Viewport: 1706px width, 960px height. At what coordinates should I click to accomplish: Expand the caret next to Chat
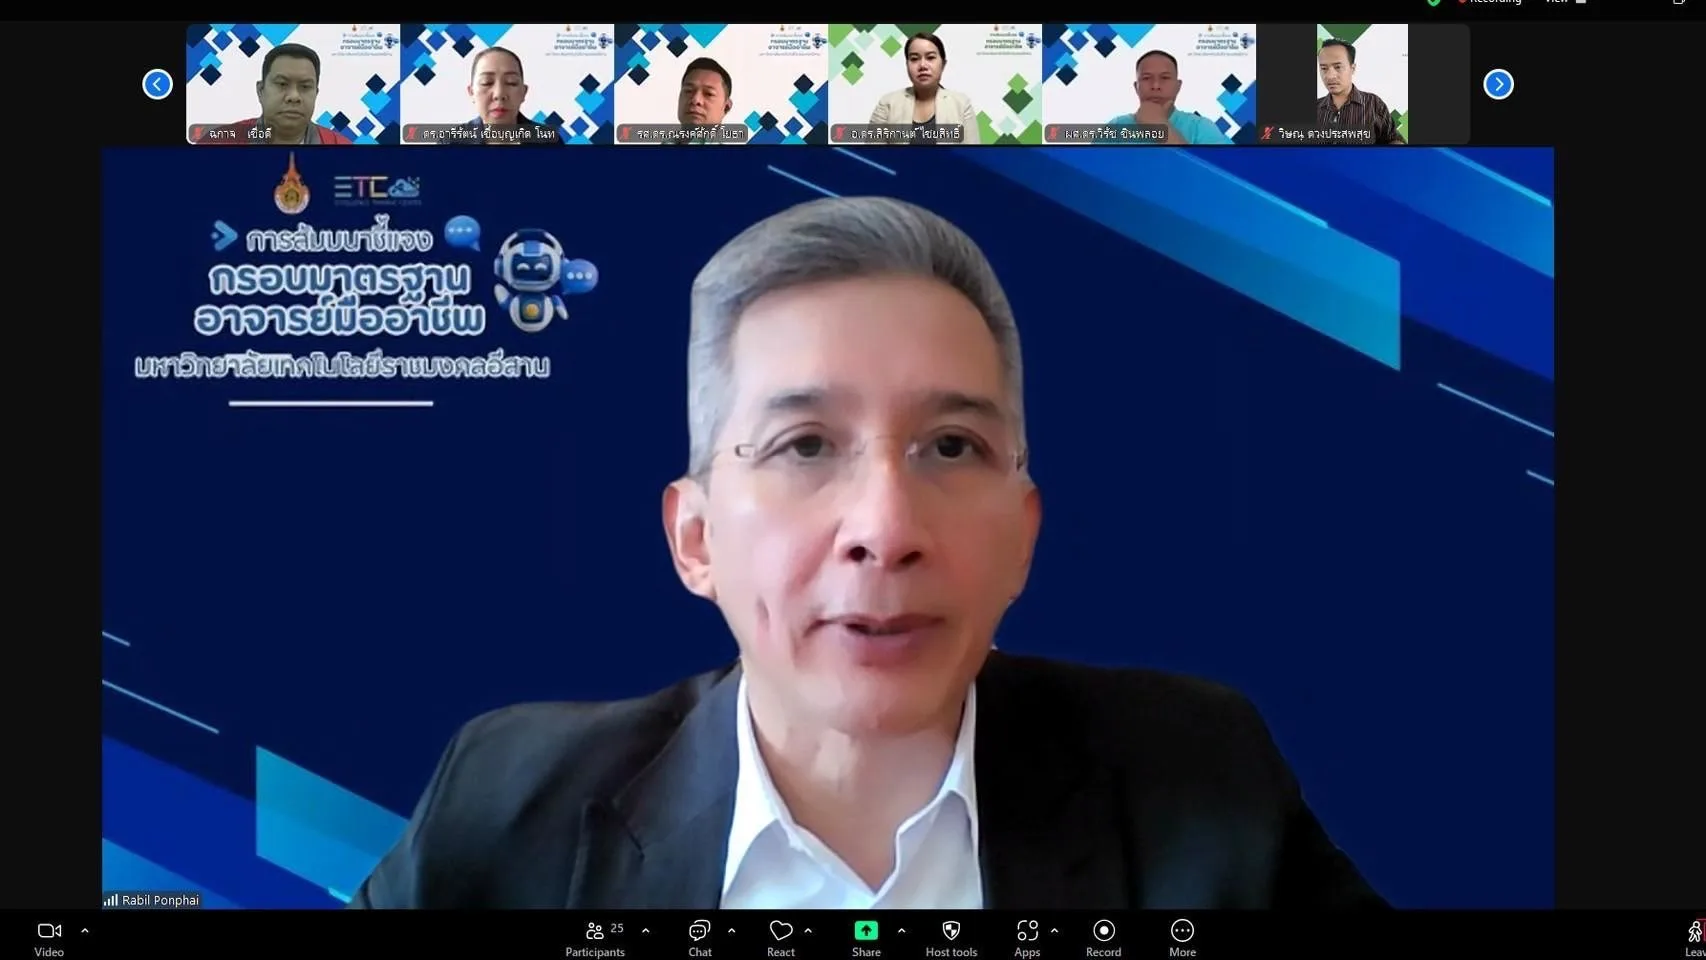[x=732, y=930]
